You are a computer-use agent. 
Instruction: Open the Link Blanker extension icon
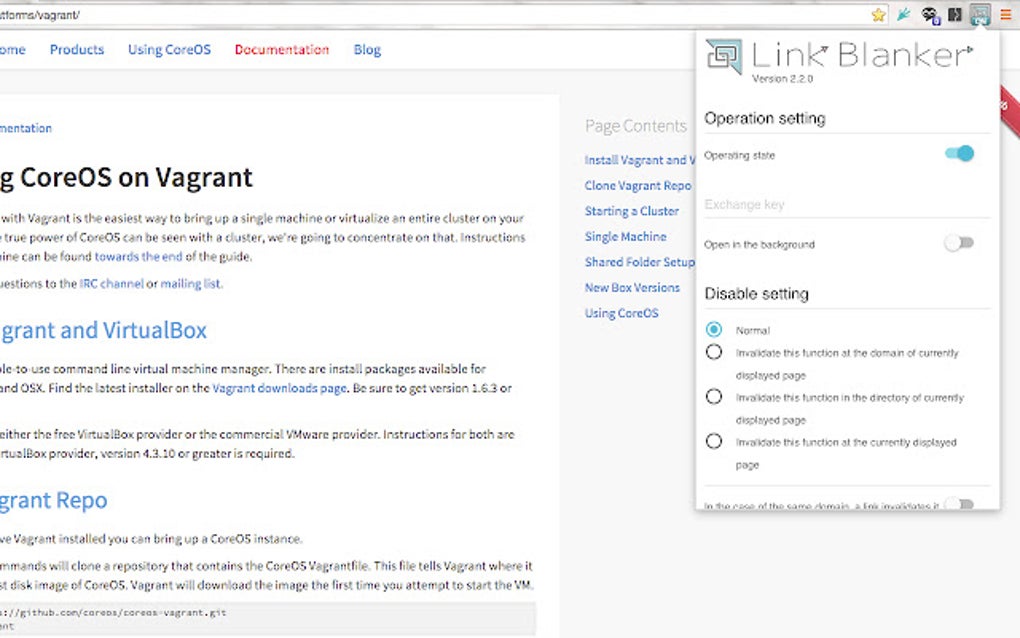point(978,14)
